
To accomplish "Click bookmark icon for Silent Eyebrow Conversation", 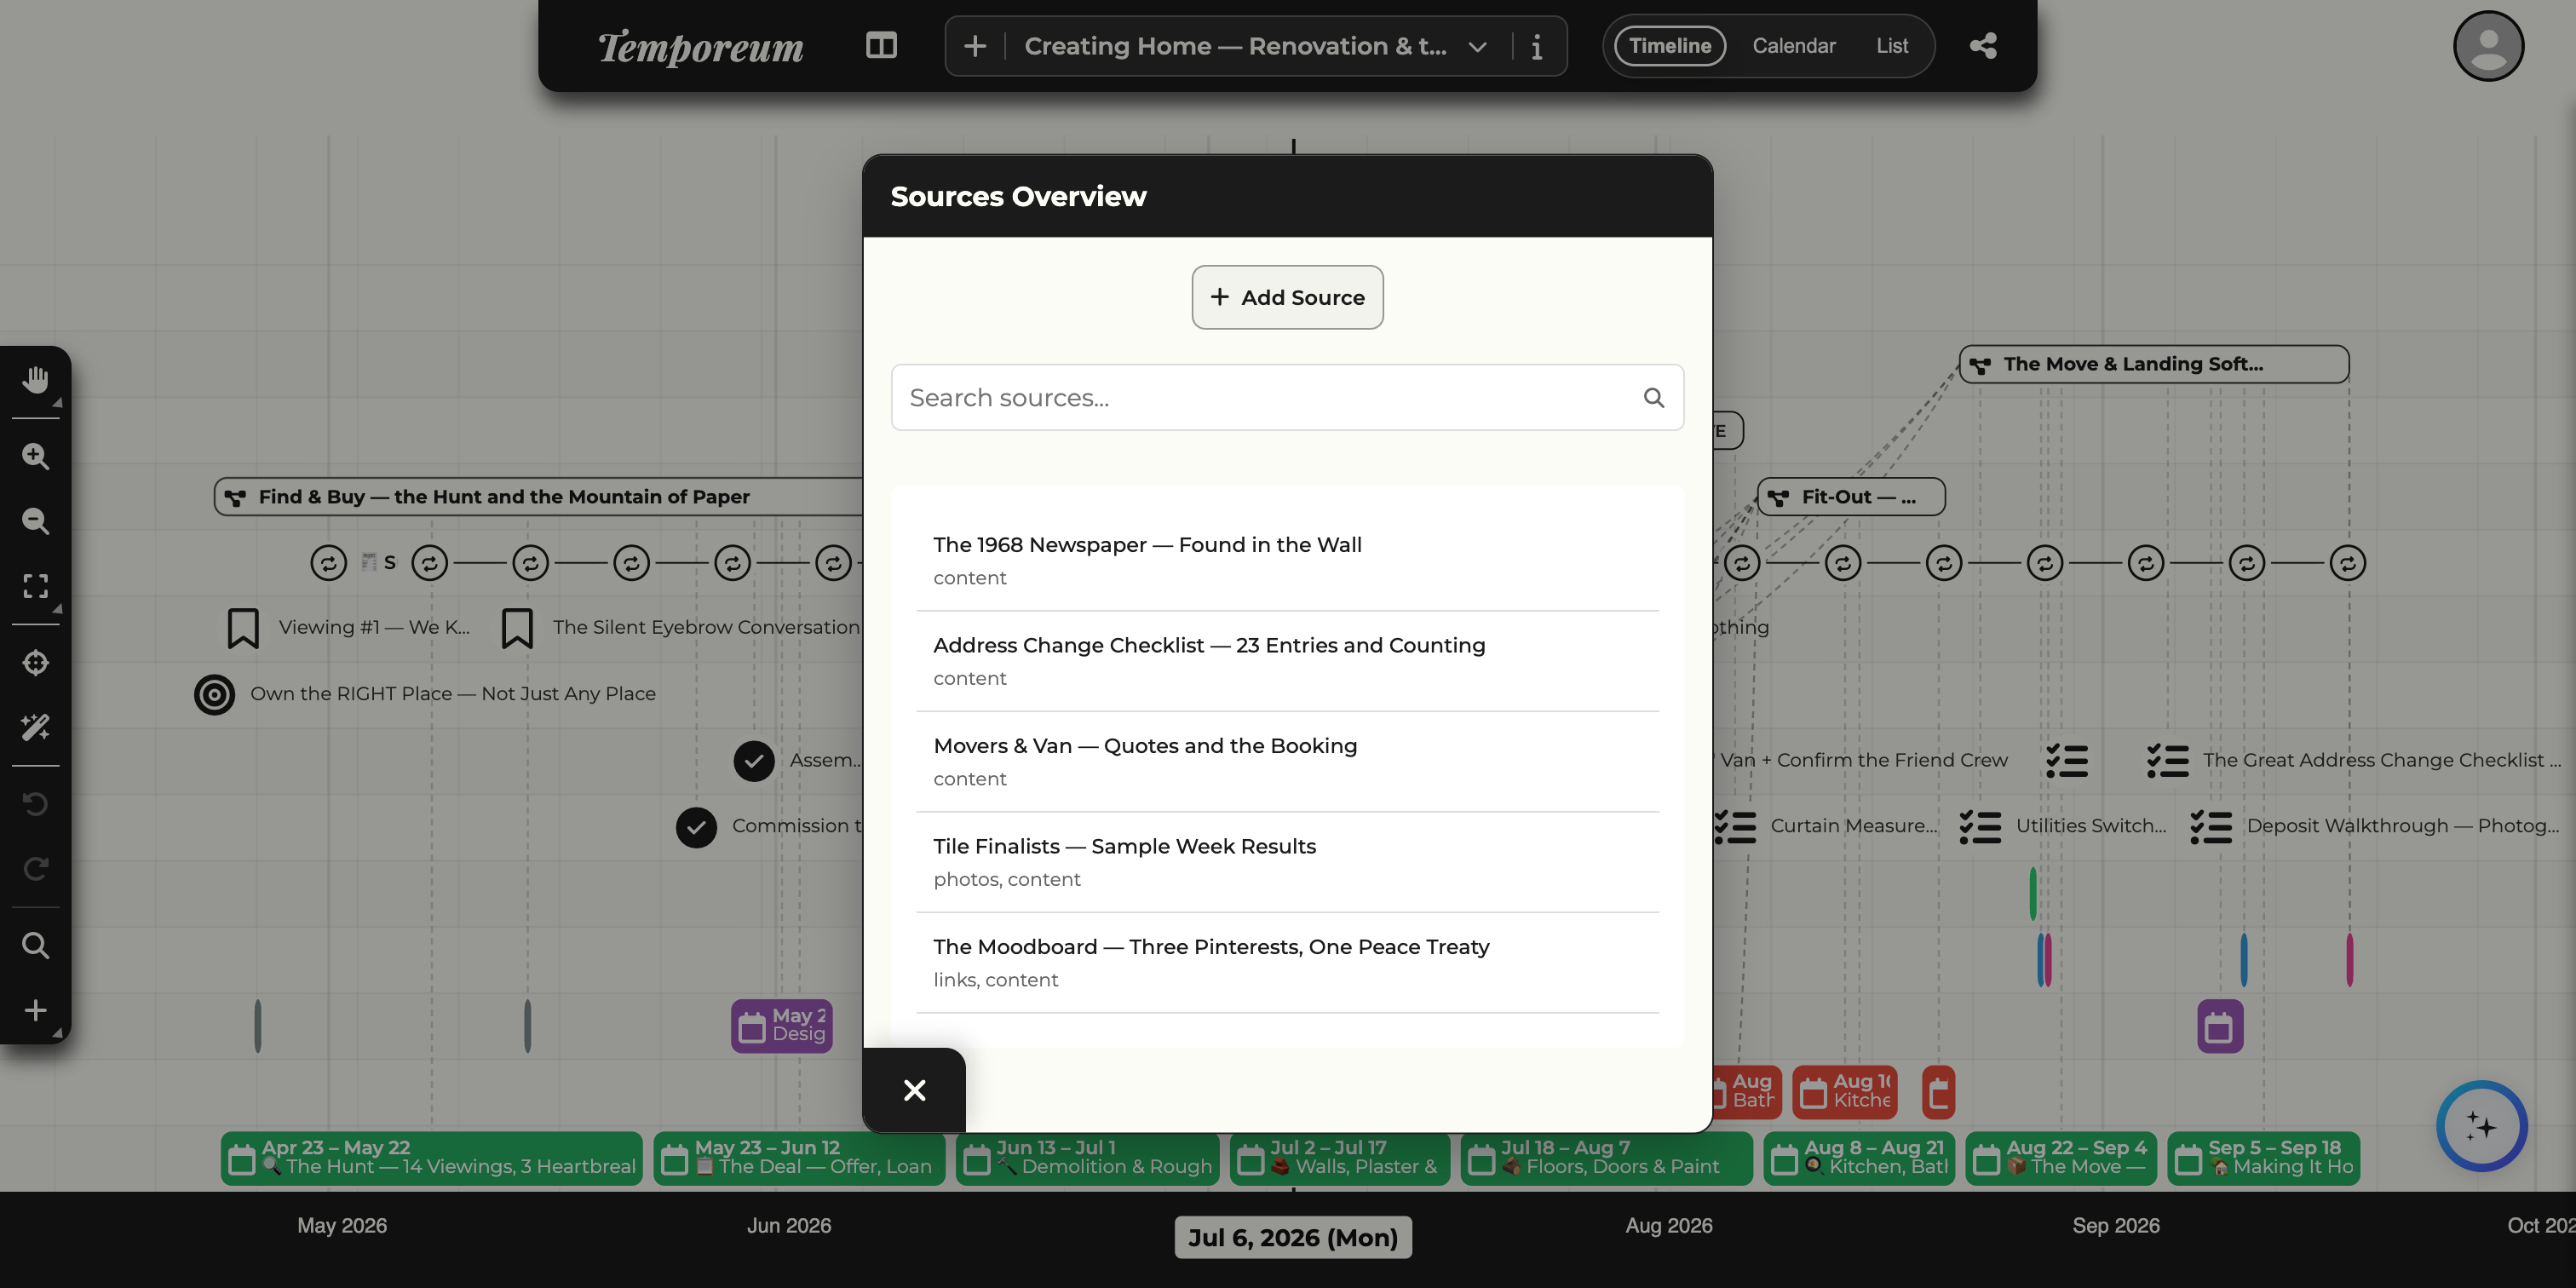I will (517, 628).
